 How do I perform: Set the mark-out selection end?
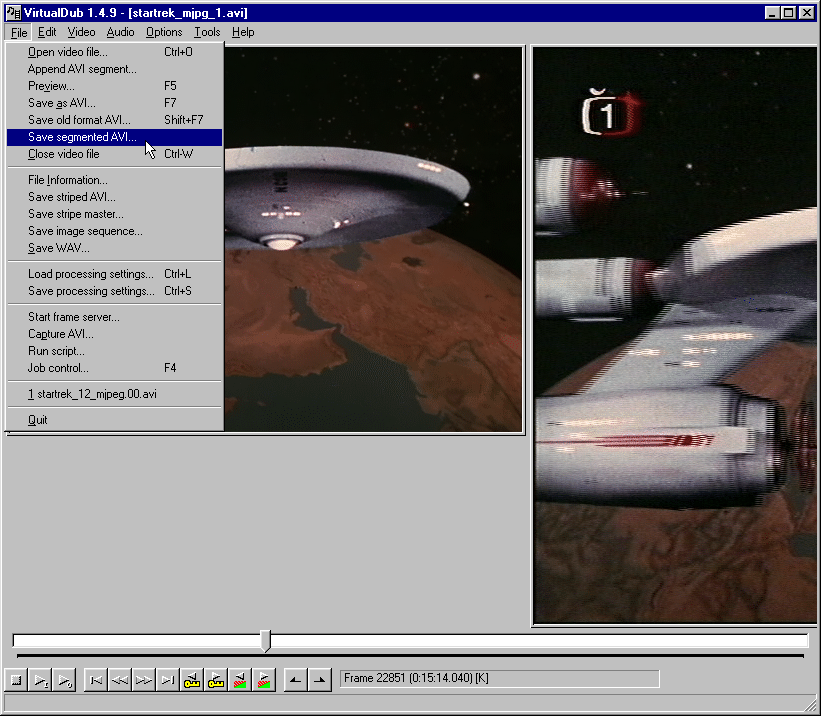(320, 680)
